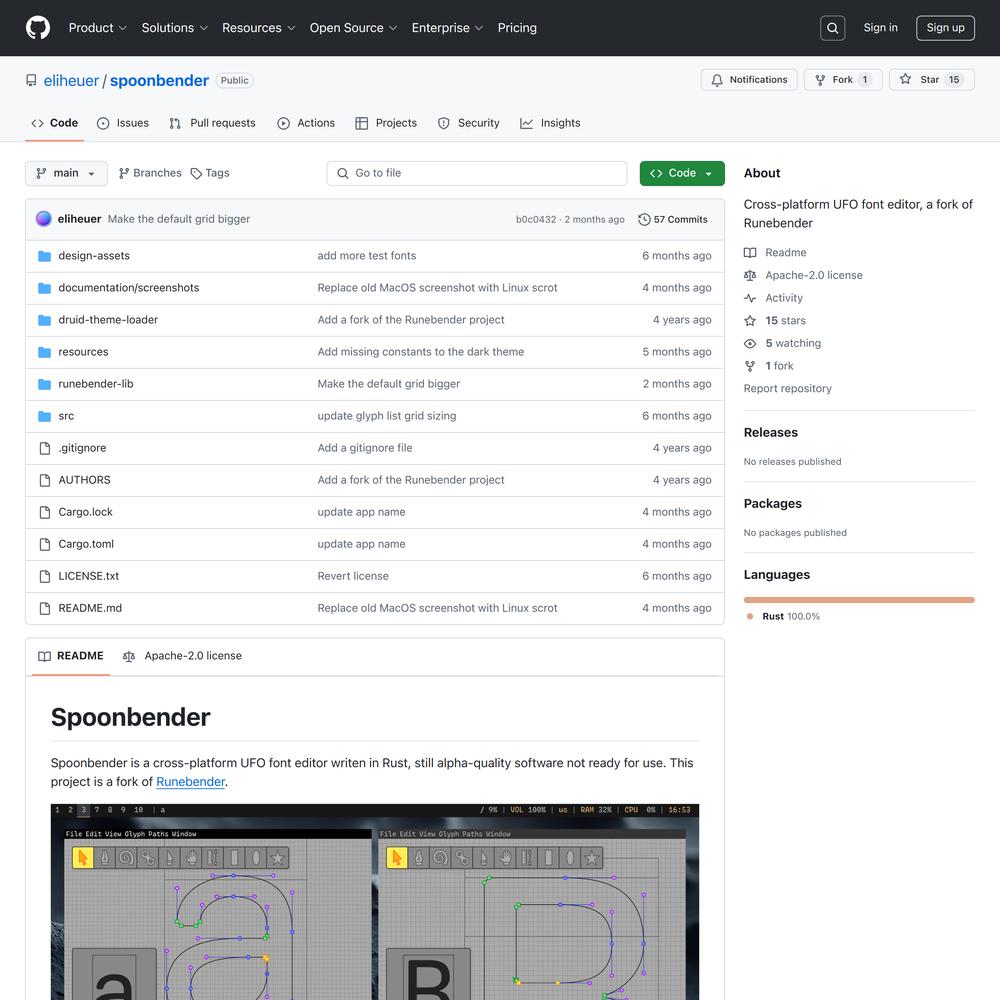
Task: Open the src folder
Action: [66, 416]
